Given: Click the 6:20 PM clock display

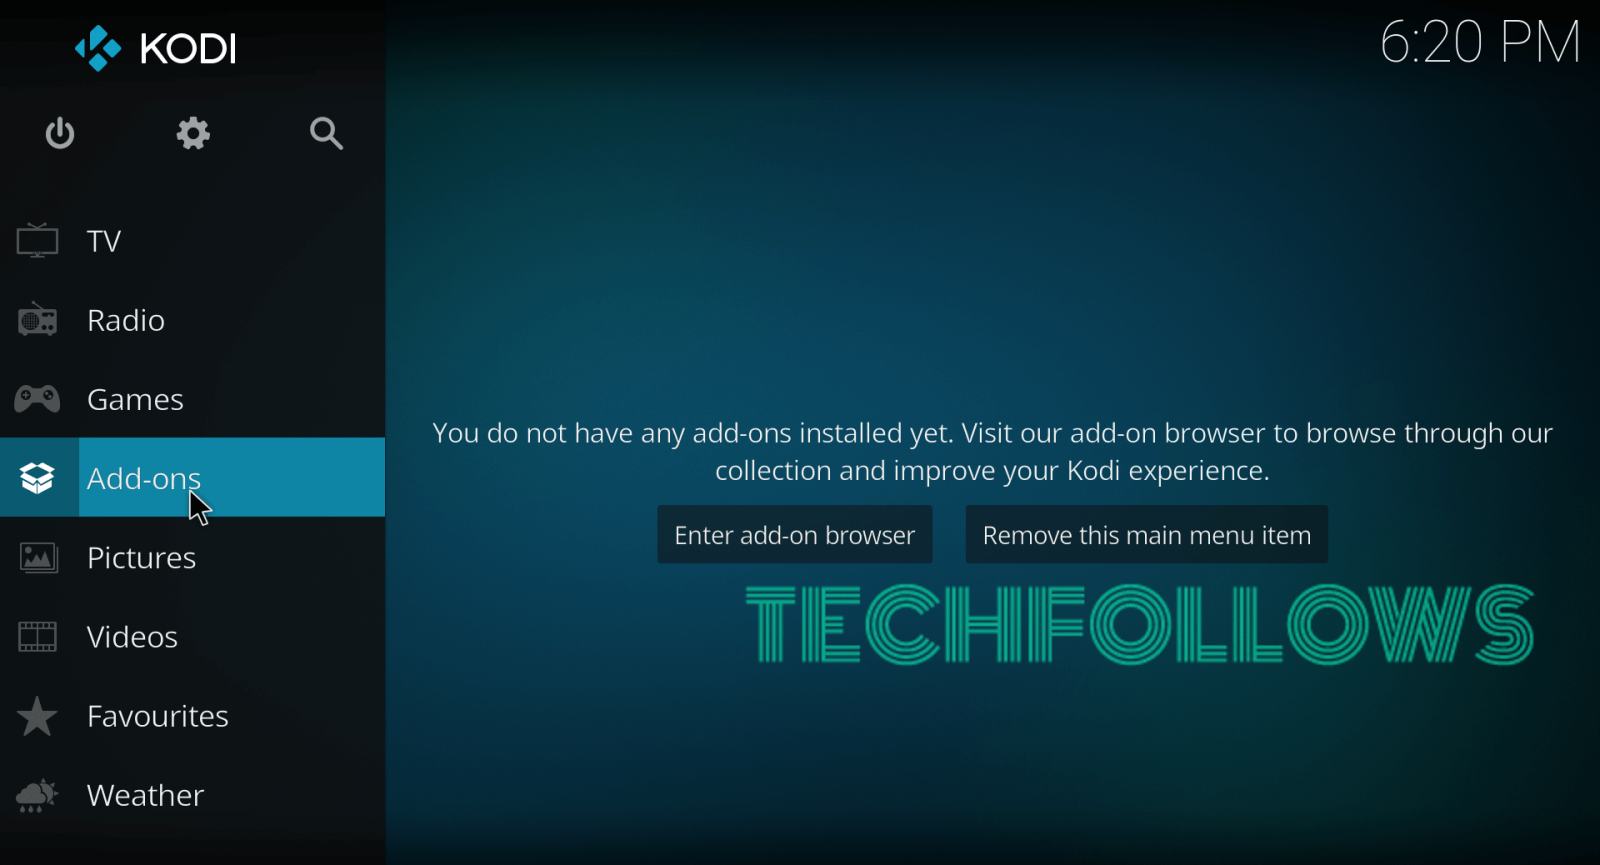Looking at the screenshot, I should pos(1480,43).
